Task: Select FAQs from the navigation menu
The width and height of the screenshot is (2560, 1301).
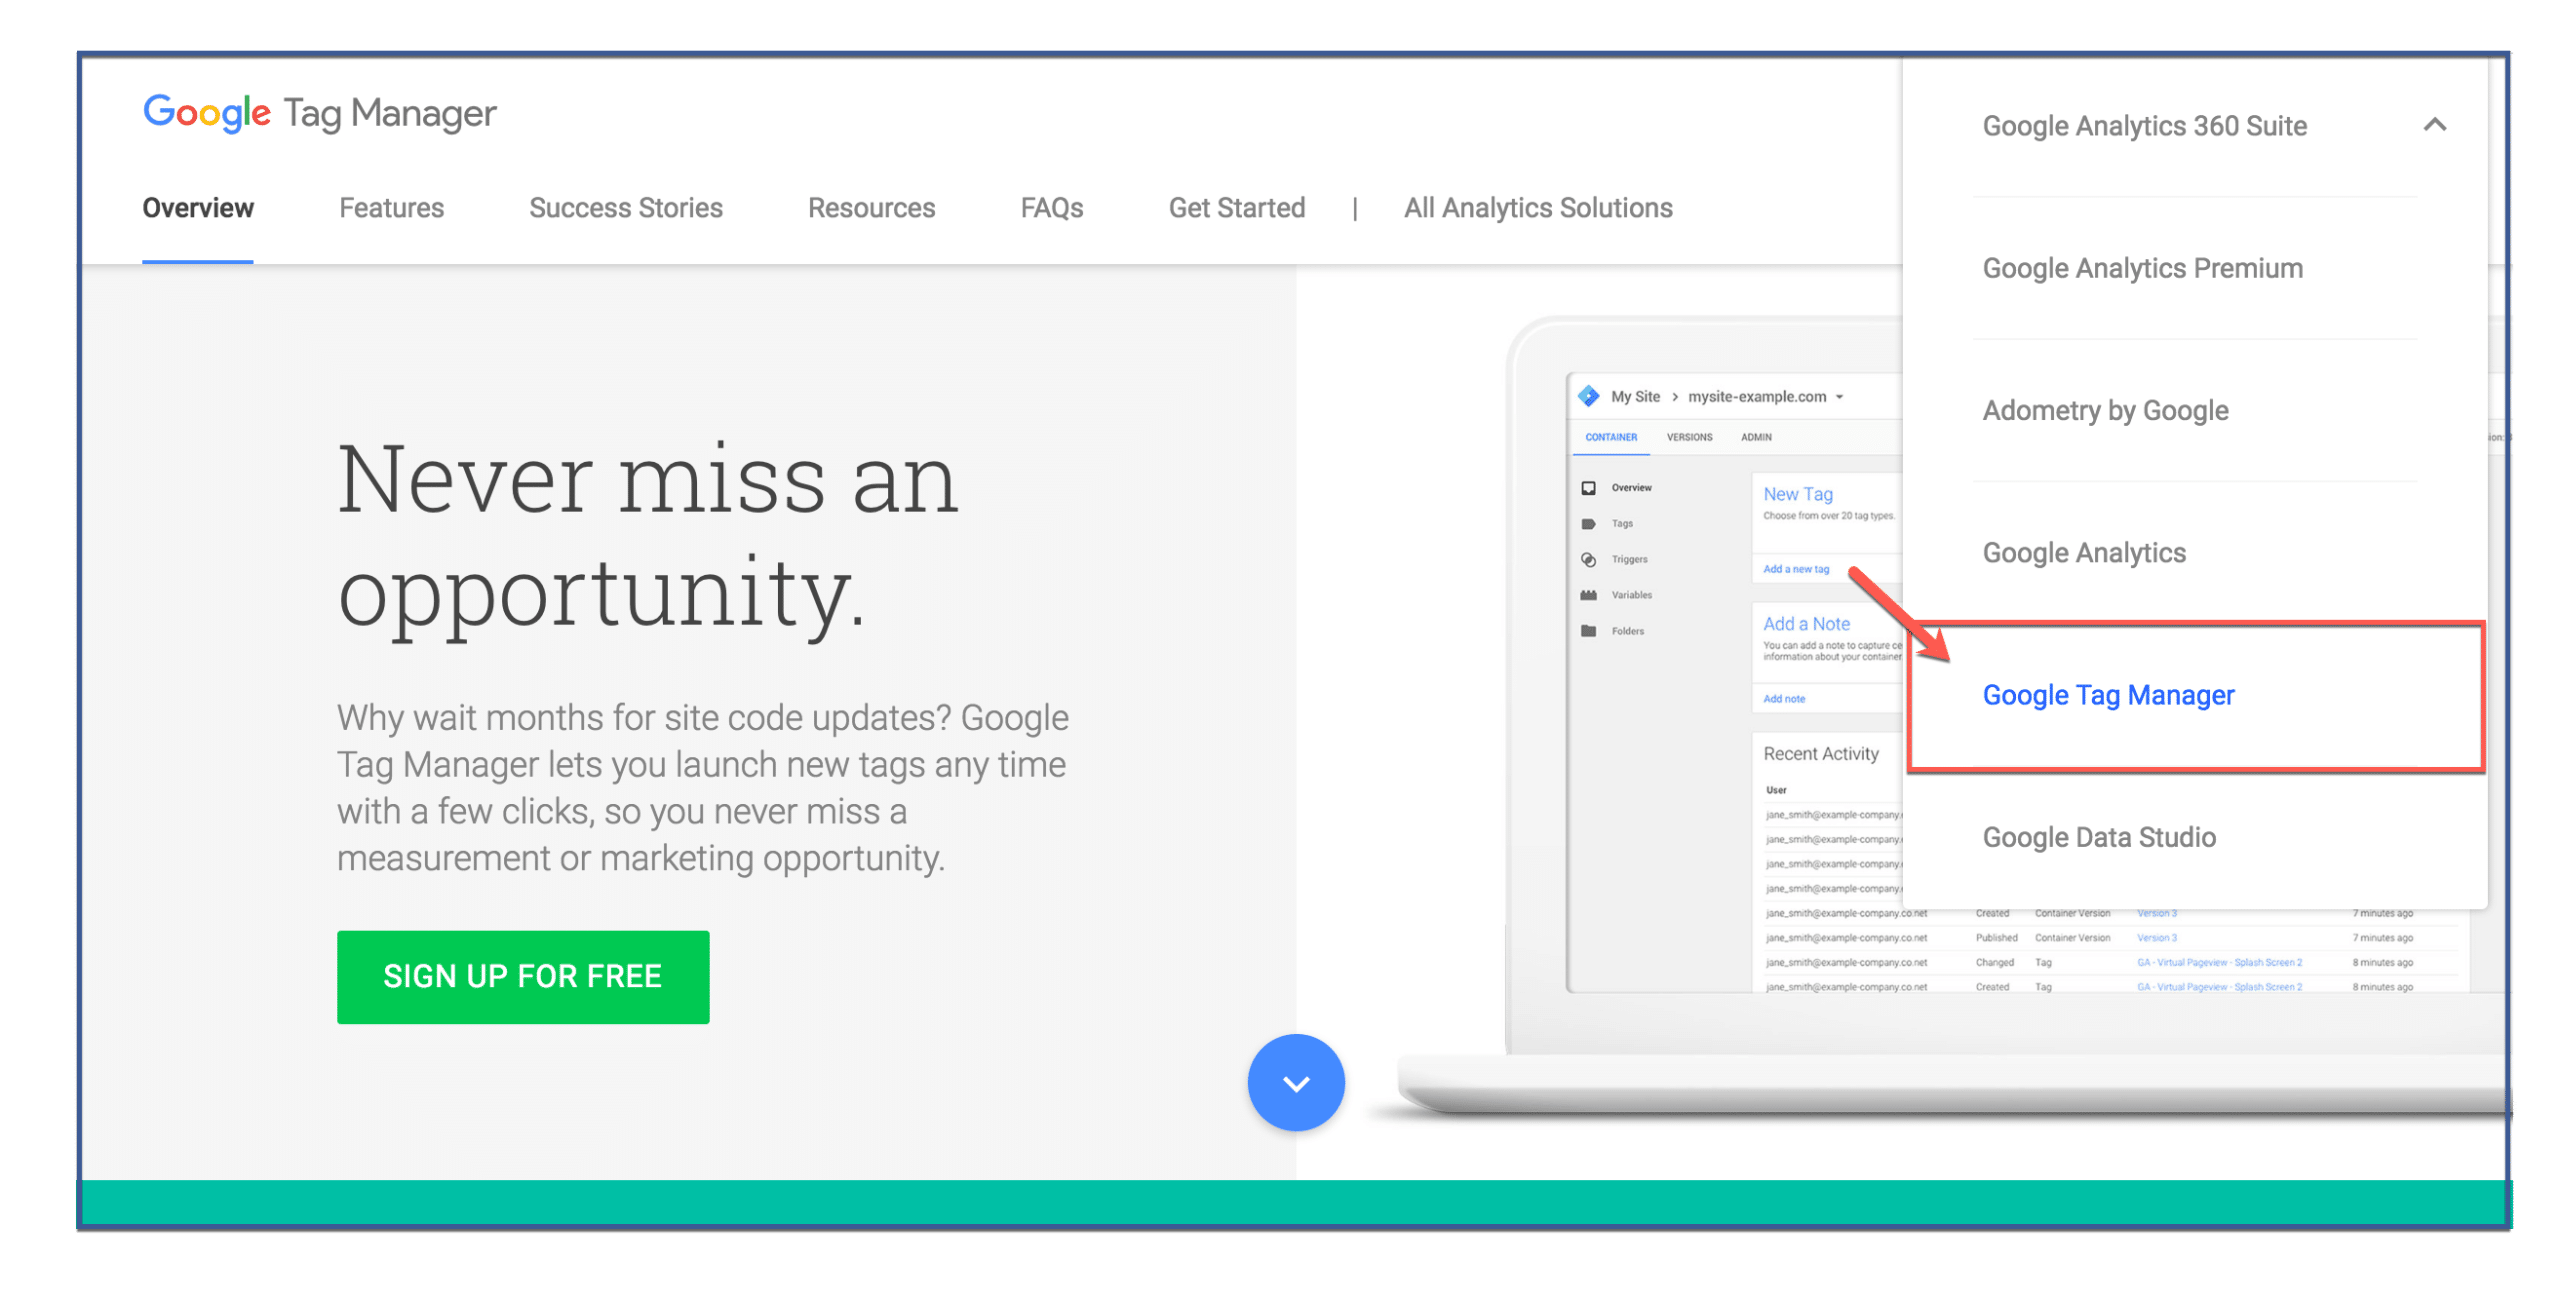Action: click(1054, 207)
